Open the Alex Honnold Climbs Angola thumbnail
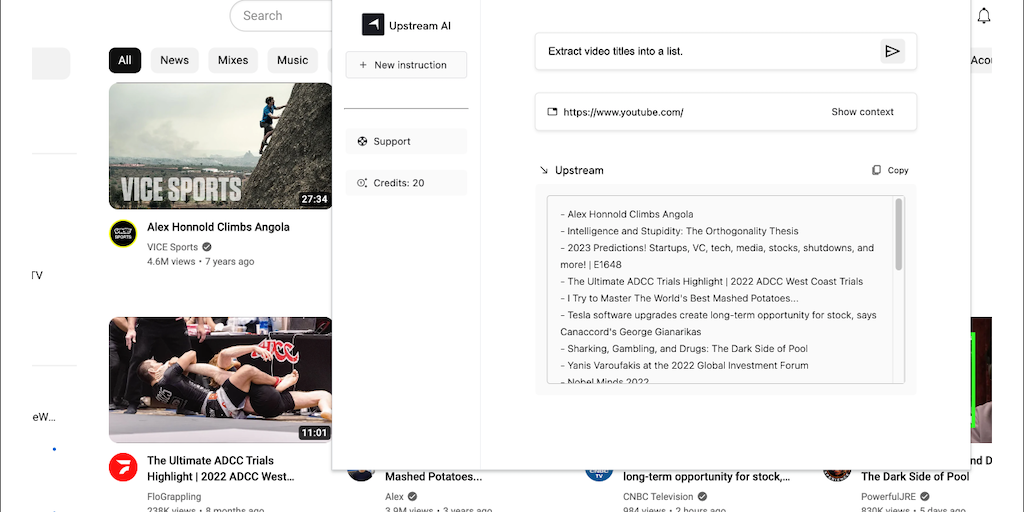This screenshot has width=1024, height=512. (220, 145)
